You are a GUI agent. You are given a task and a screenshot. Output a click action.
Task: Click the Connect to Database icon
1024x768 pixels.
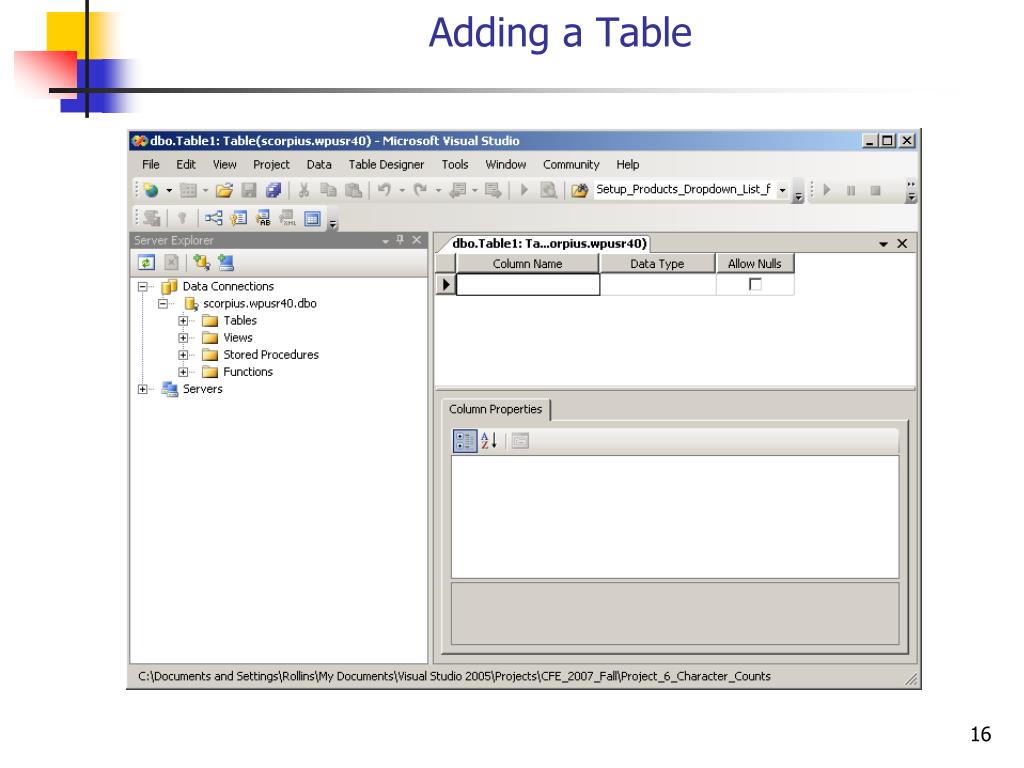click(x=201, y=263)
